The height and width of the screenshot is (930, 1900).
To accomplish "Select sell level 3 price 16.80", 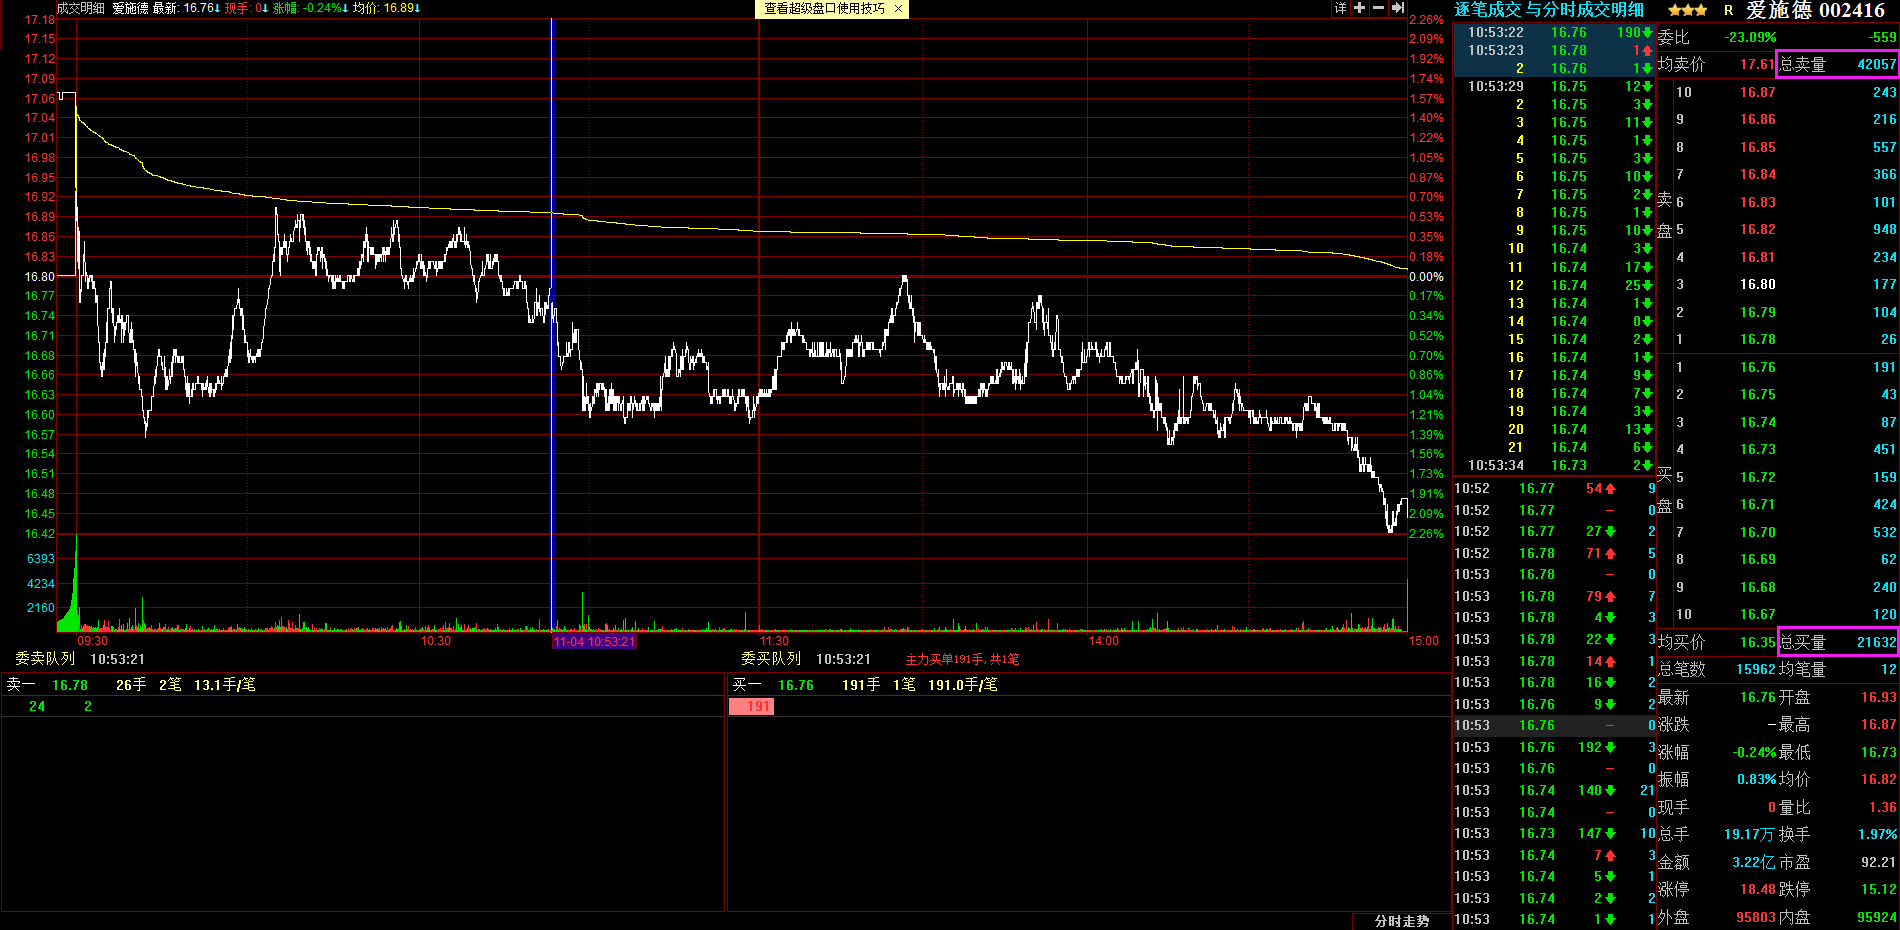I will [1757, 284].
